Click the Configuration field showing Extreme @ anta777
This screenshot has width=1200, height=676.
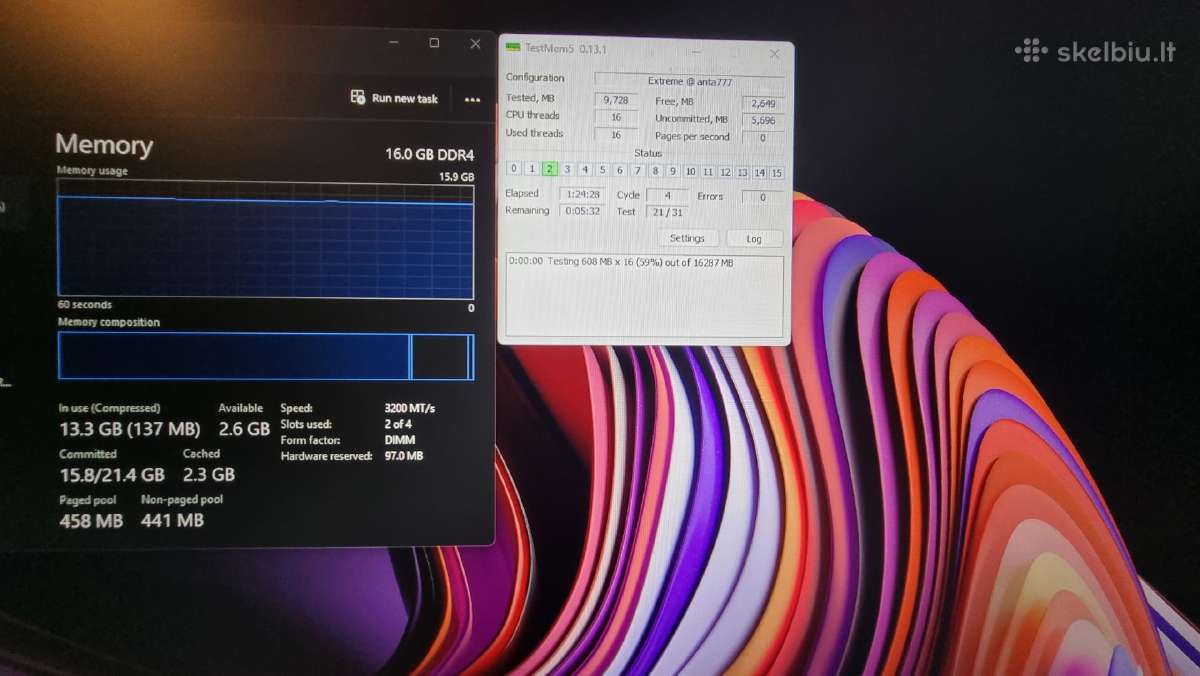click(x=690, y=80)
